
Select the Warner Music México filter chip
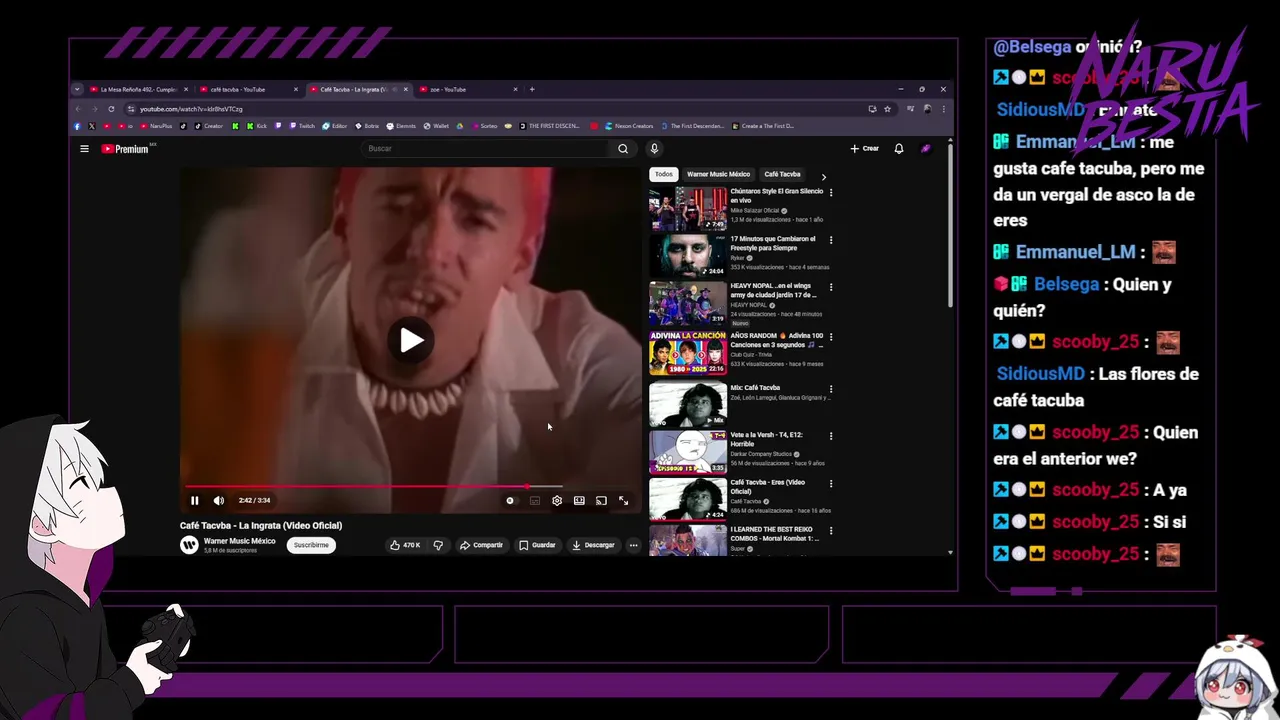(718, 174)
